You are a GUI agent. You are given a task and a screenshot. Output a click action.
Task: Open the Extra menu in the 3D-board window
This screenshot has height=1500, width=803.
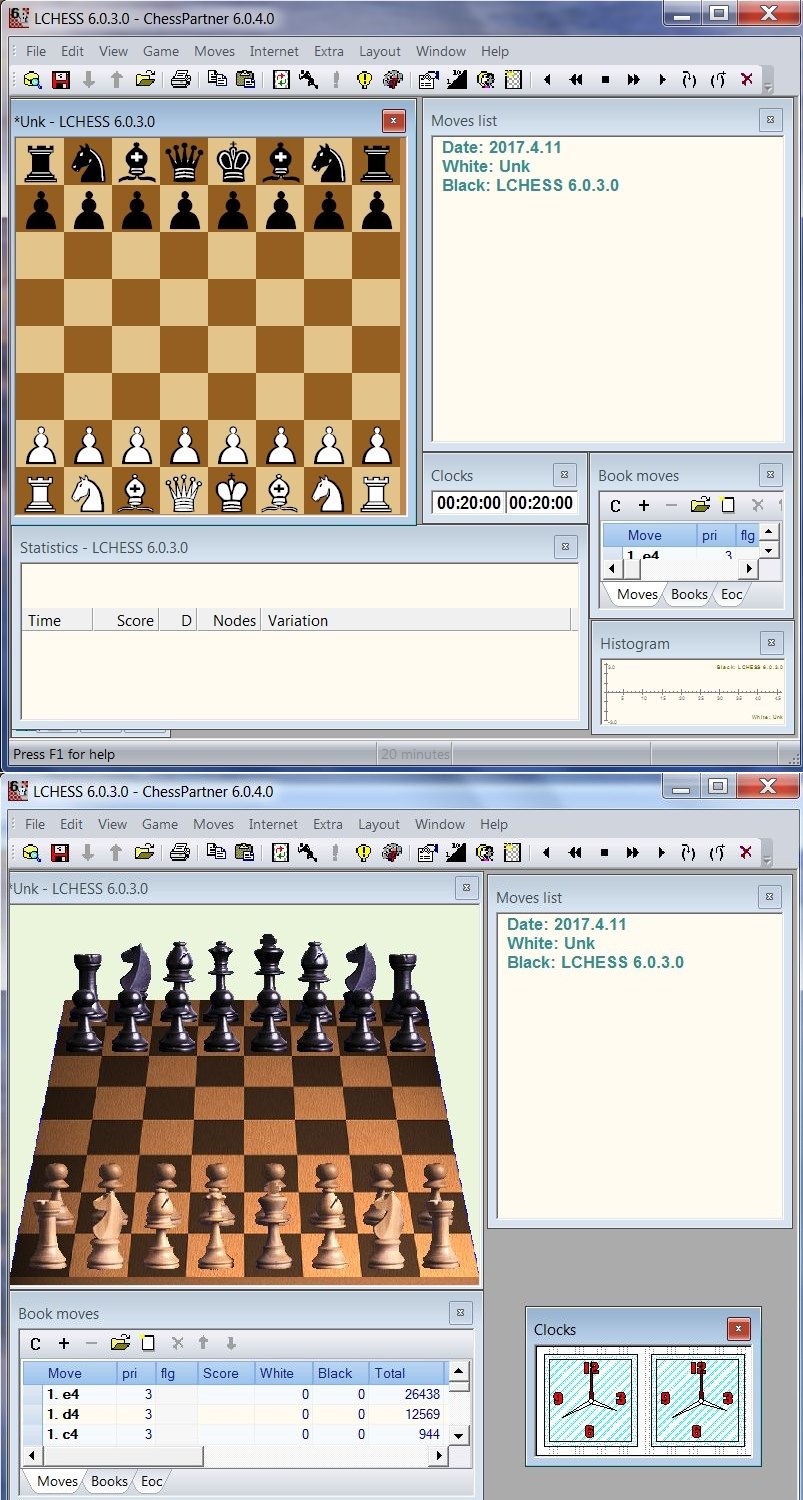pyautogui.click(x=328, y=824)
